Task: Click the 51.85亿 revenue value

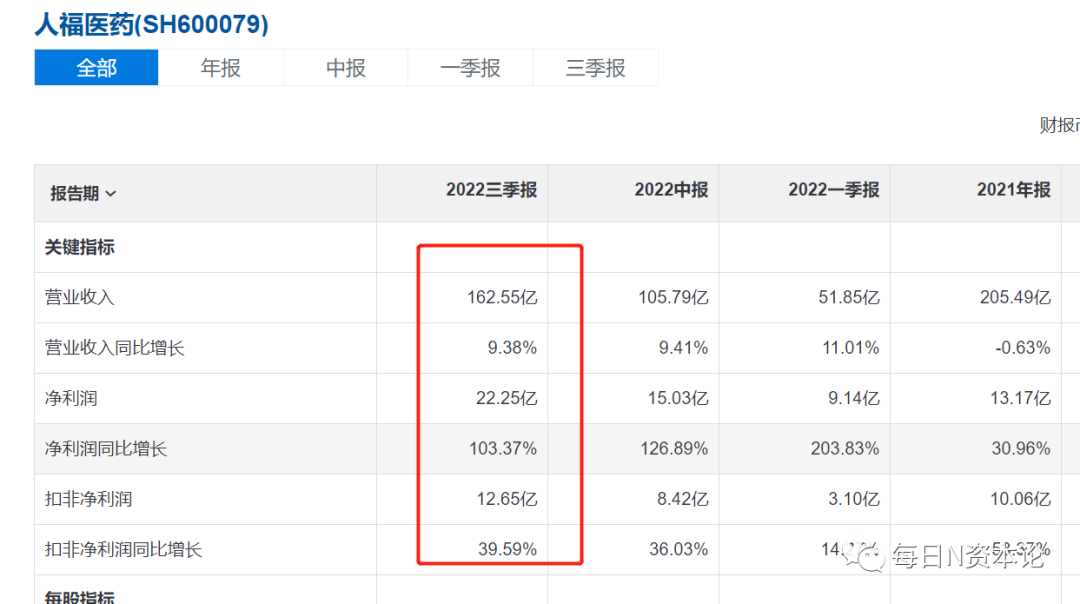Action: (849, 298)
